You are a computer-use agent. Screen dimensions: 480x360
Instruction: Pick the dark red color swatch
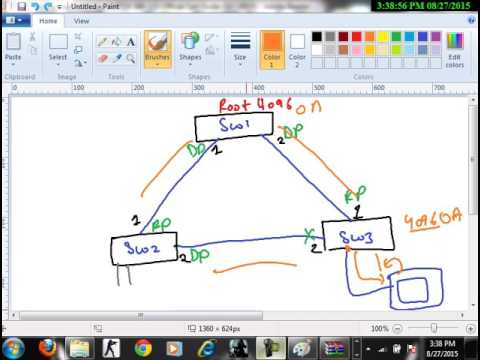(x=343, y=36)
